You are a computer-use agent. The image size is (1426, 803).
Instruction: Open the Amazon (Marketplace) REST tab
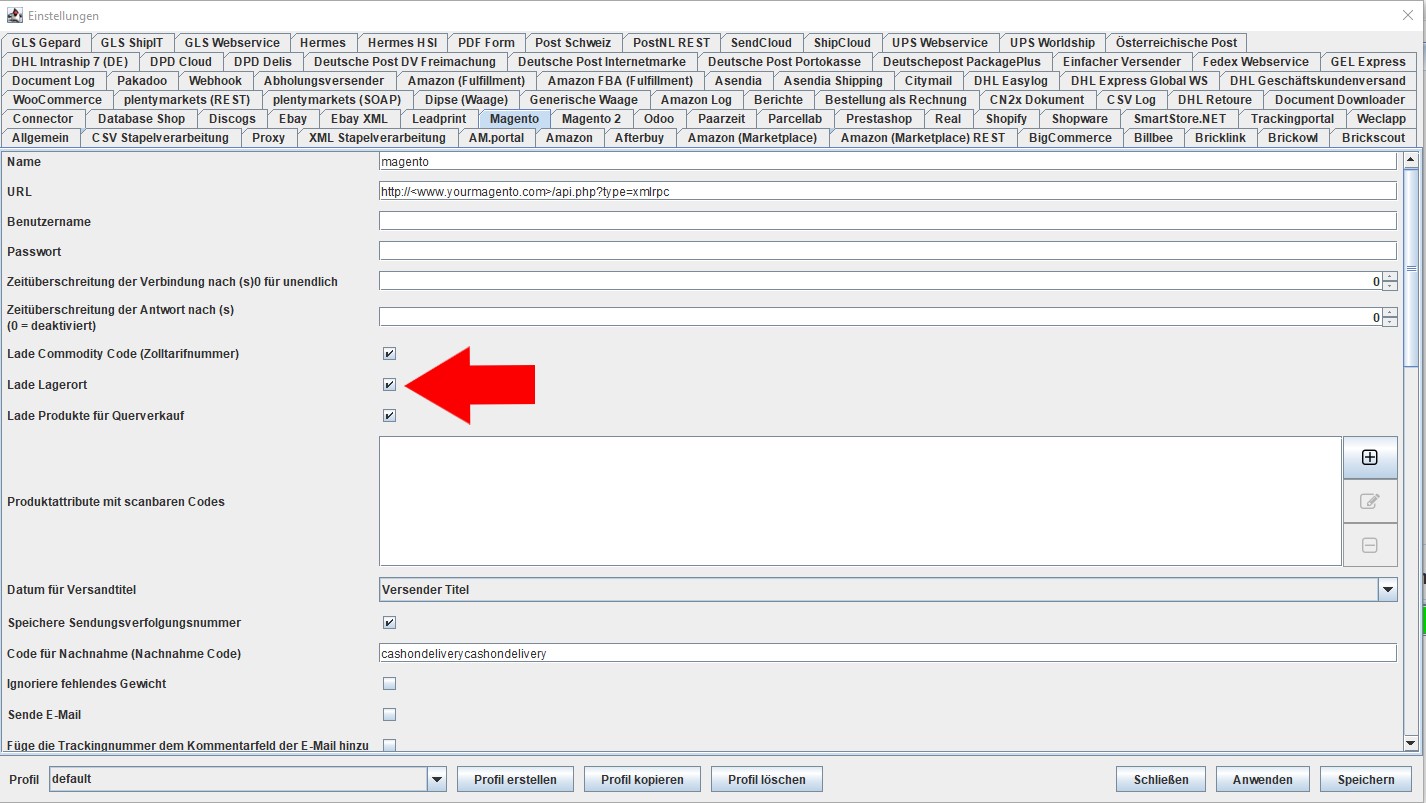[x=923, y=138]
